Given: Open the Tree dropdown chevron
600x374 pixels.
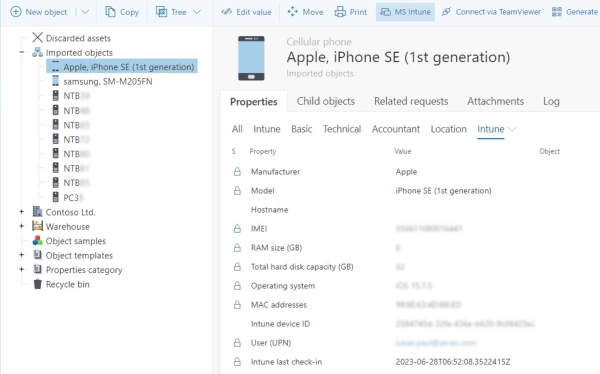Looking at the screenshot, I should click(197, 12).
